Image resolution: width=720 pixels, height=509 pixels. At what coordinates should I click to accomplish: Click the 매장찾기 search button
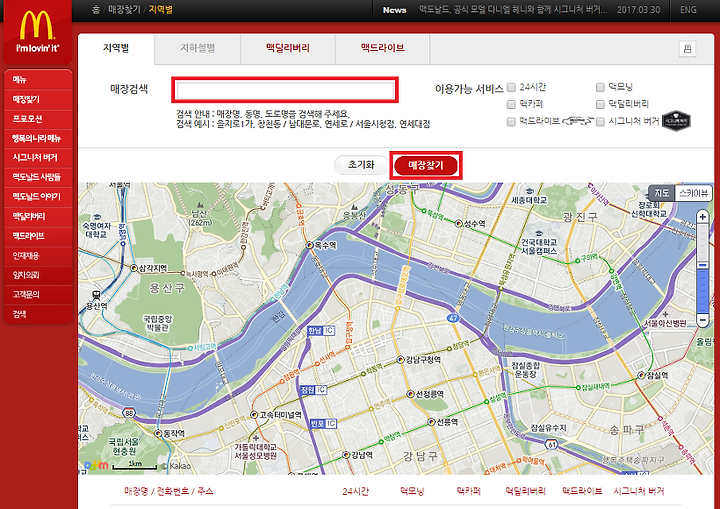click(426, 165)
